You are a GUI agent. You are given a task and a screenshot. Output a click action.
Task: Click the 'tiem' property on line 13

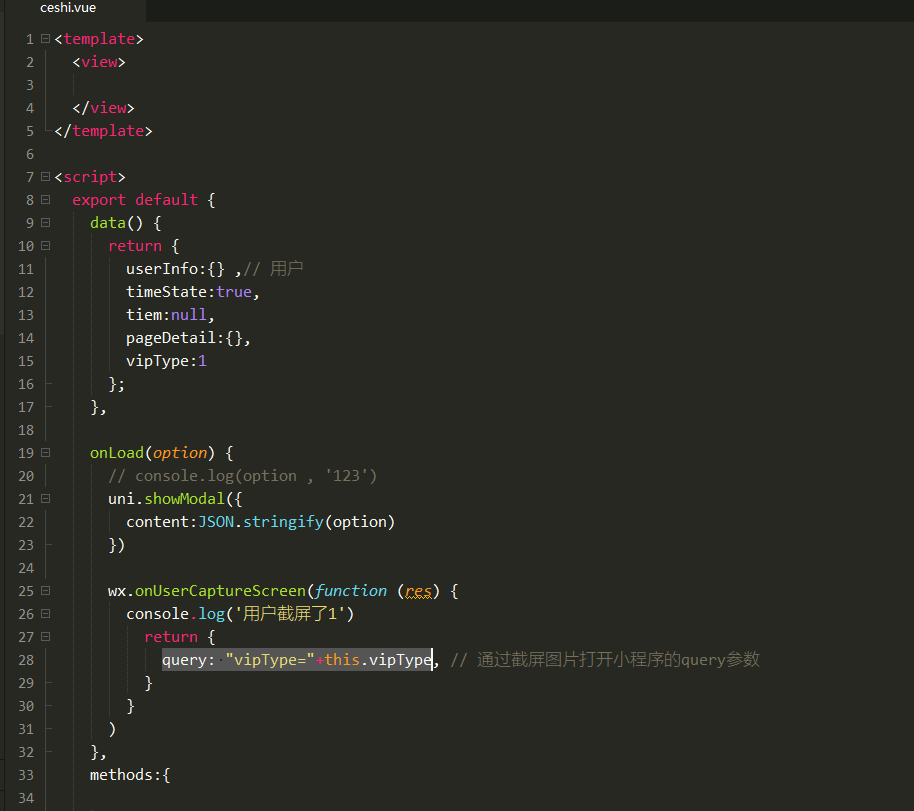pos(144,315)
